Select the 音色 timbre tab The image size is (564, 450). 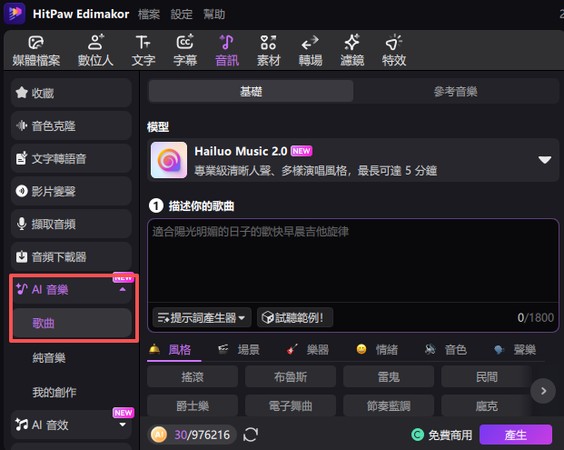[x=446, y=350]
